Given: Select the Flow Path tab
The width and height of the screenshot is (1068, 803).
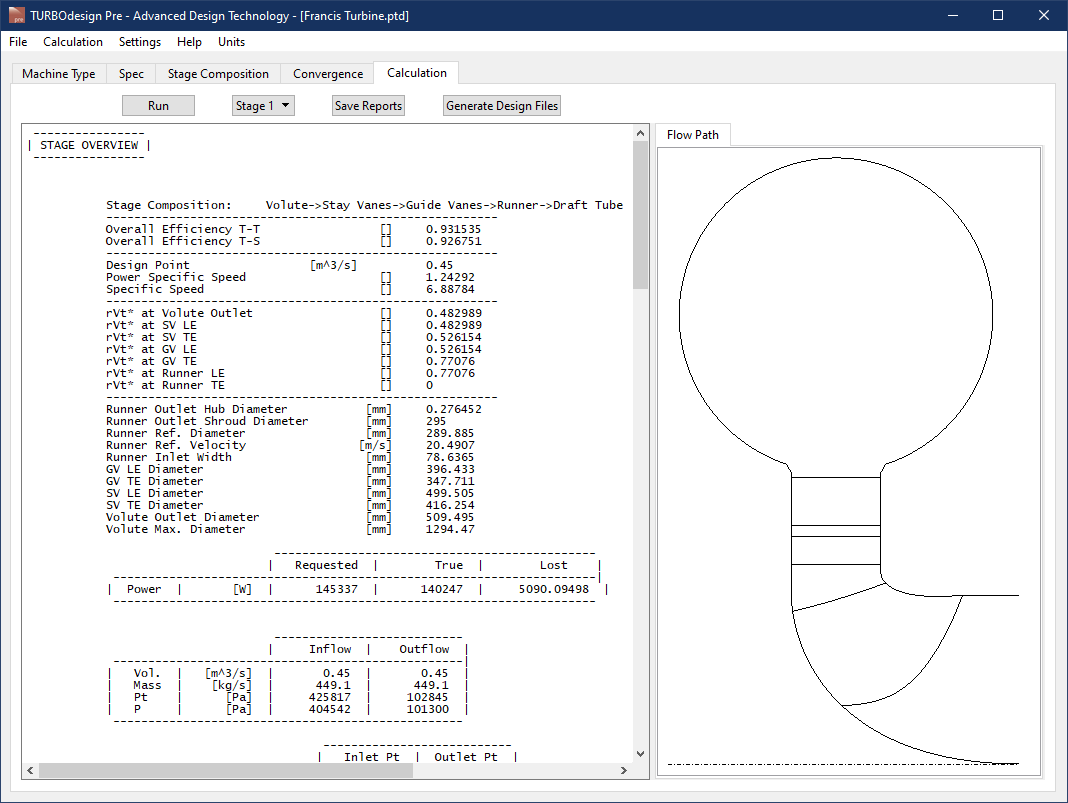Looking at the screenshot, I should click(x=693, y=133).
